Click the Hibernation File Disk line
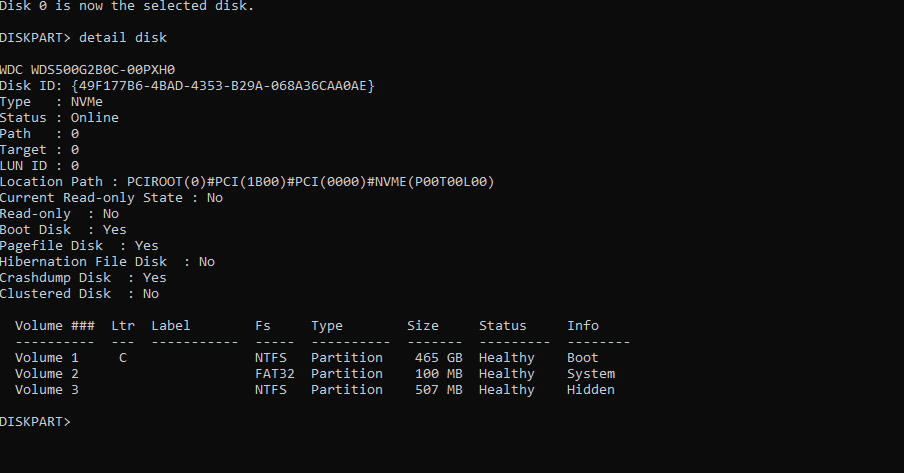The width and height of the screenshot is (904, 473). click(x=107, y=261)
